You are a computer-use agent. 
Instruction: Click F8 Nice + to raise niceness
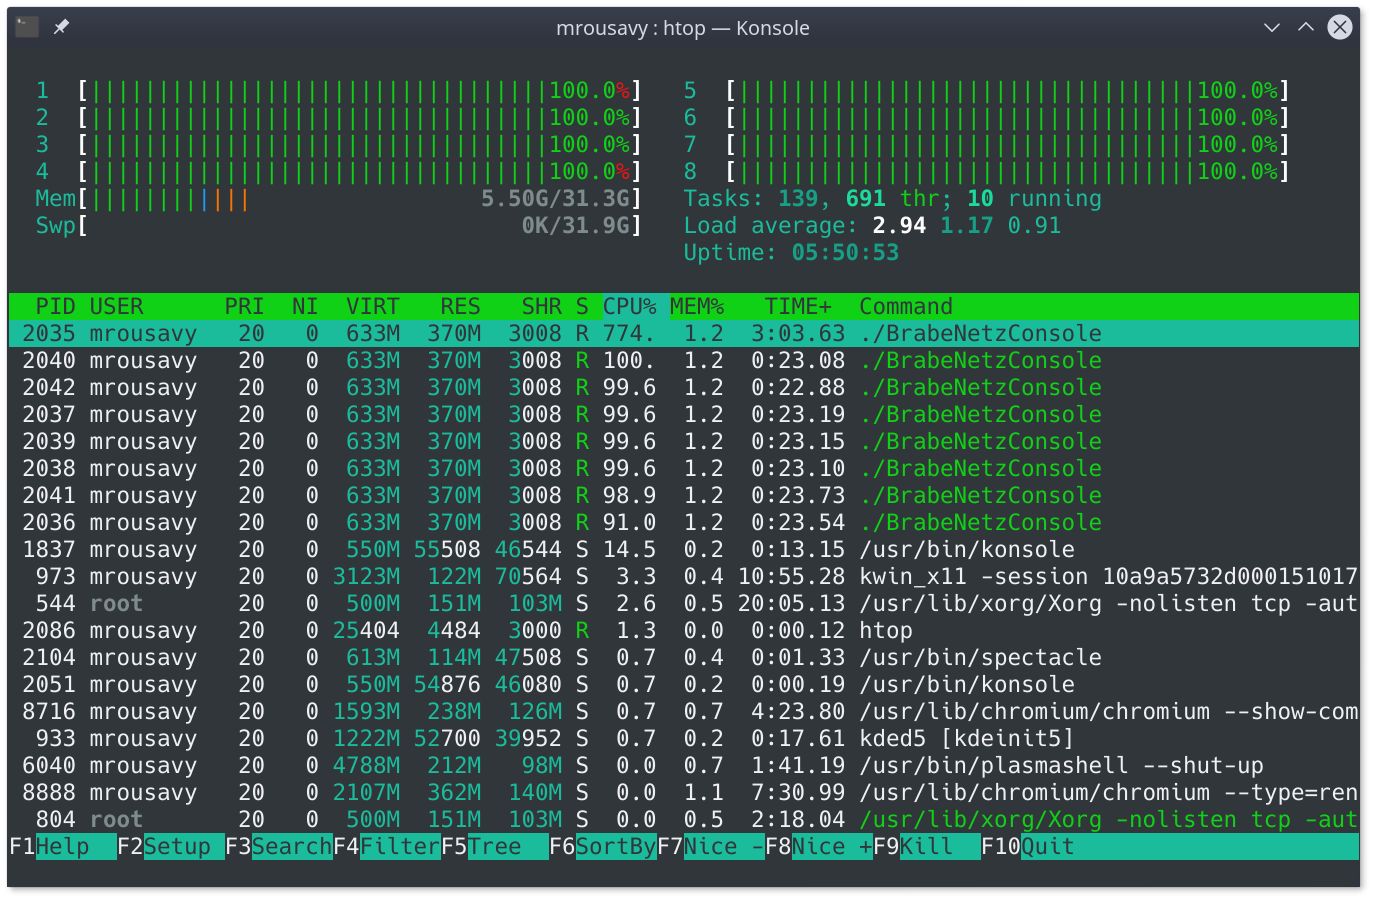(818, 847)
